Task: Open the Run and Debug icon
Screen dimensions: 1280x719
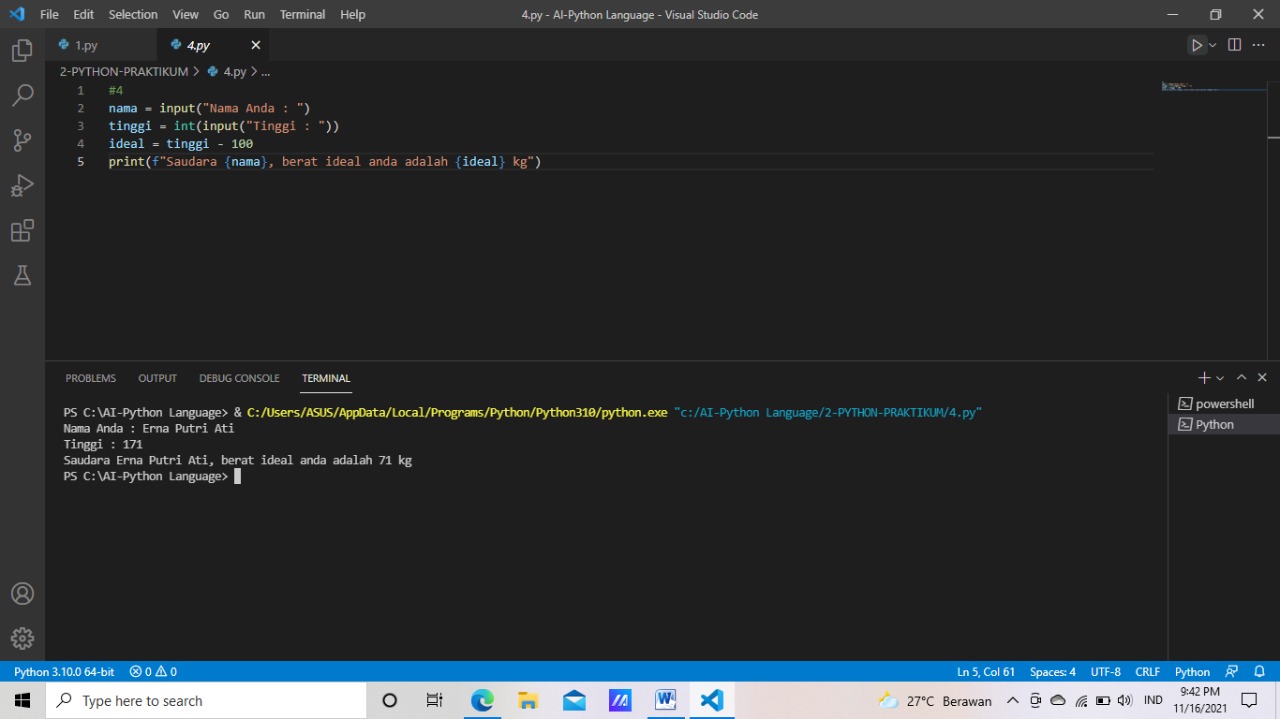Action: pyautogui.click(x=22, y=185)
